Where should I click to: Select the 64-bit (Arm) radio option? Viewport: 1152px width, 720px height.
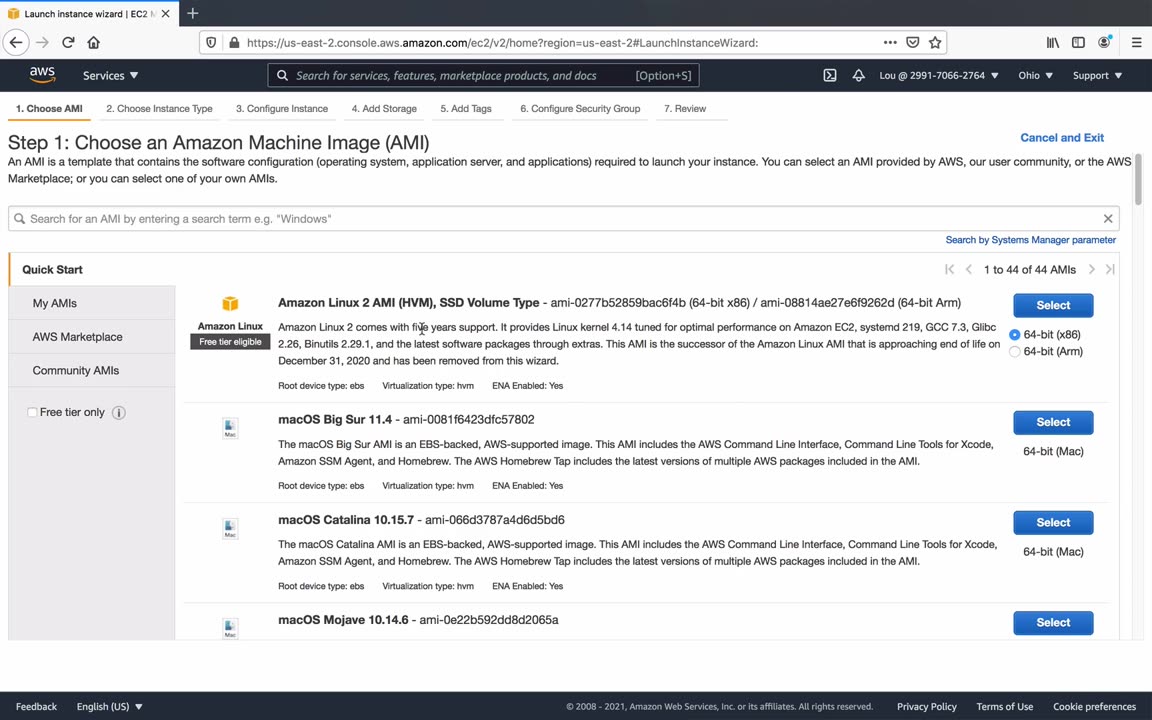(x=1015, y=352)
